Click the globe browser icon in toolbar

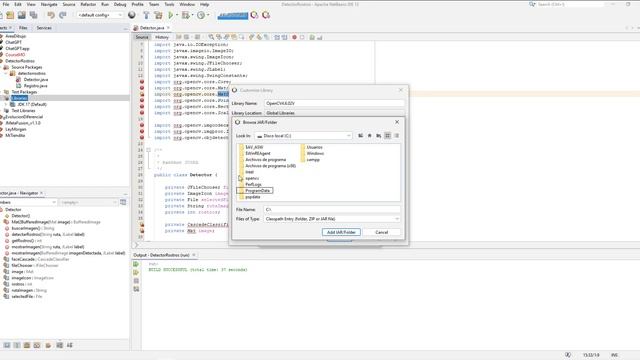[132, 15]
